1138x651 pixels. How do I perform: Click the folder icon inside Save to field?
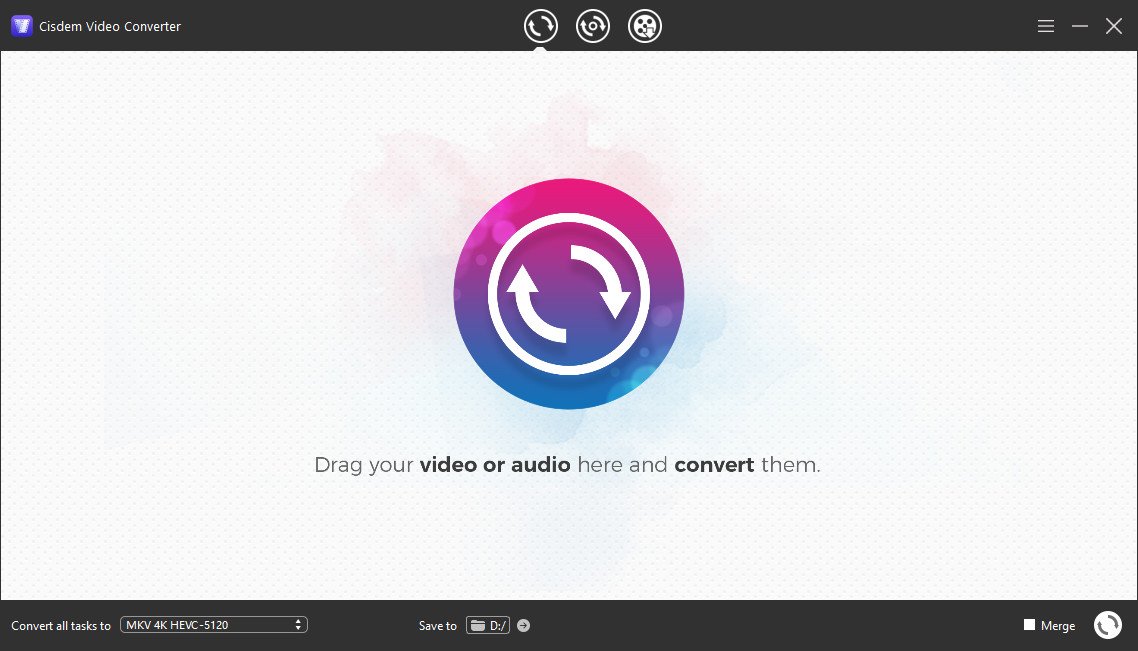[x=478, y=626]
